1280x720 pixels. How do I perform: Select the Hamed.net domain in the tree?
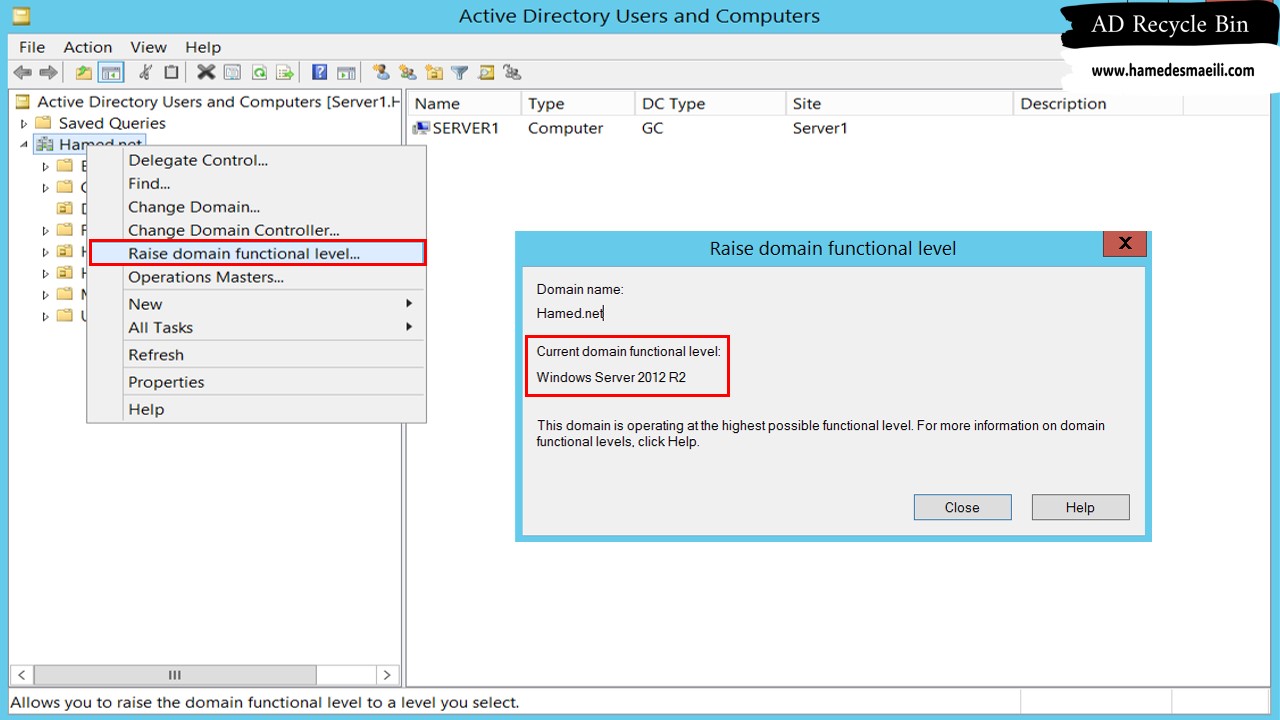(x=100, y=145)
